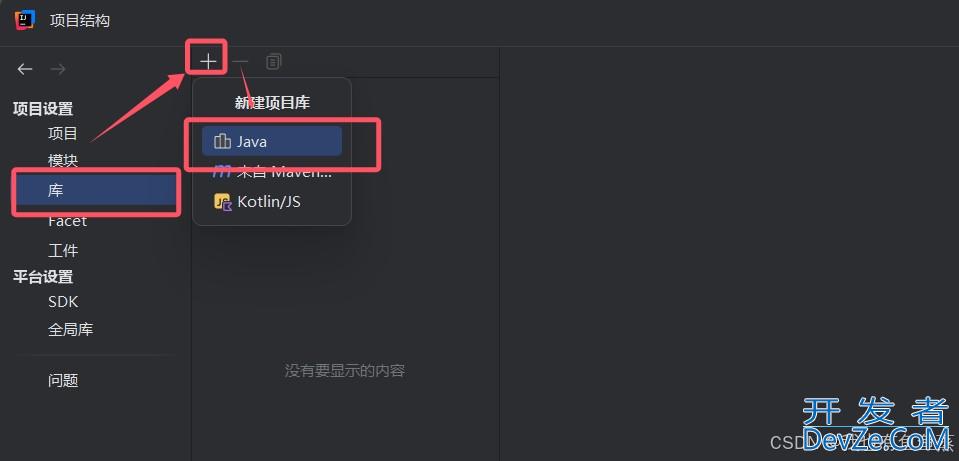959x461 pixels.
Task: Open the 模块 settings page
Action: pyautogui.click(x=63, y=161)
